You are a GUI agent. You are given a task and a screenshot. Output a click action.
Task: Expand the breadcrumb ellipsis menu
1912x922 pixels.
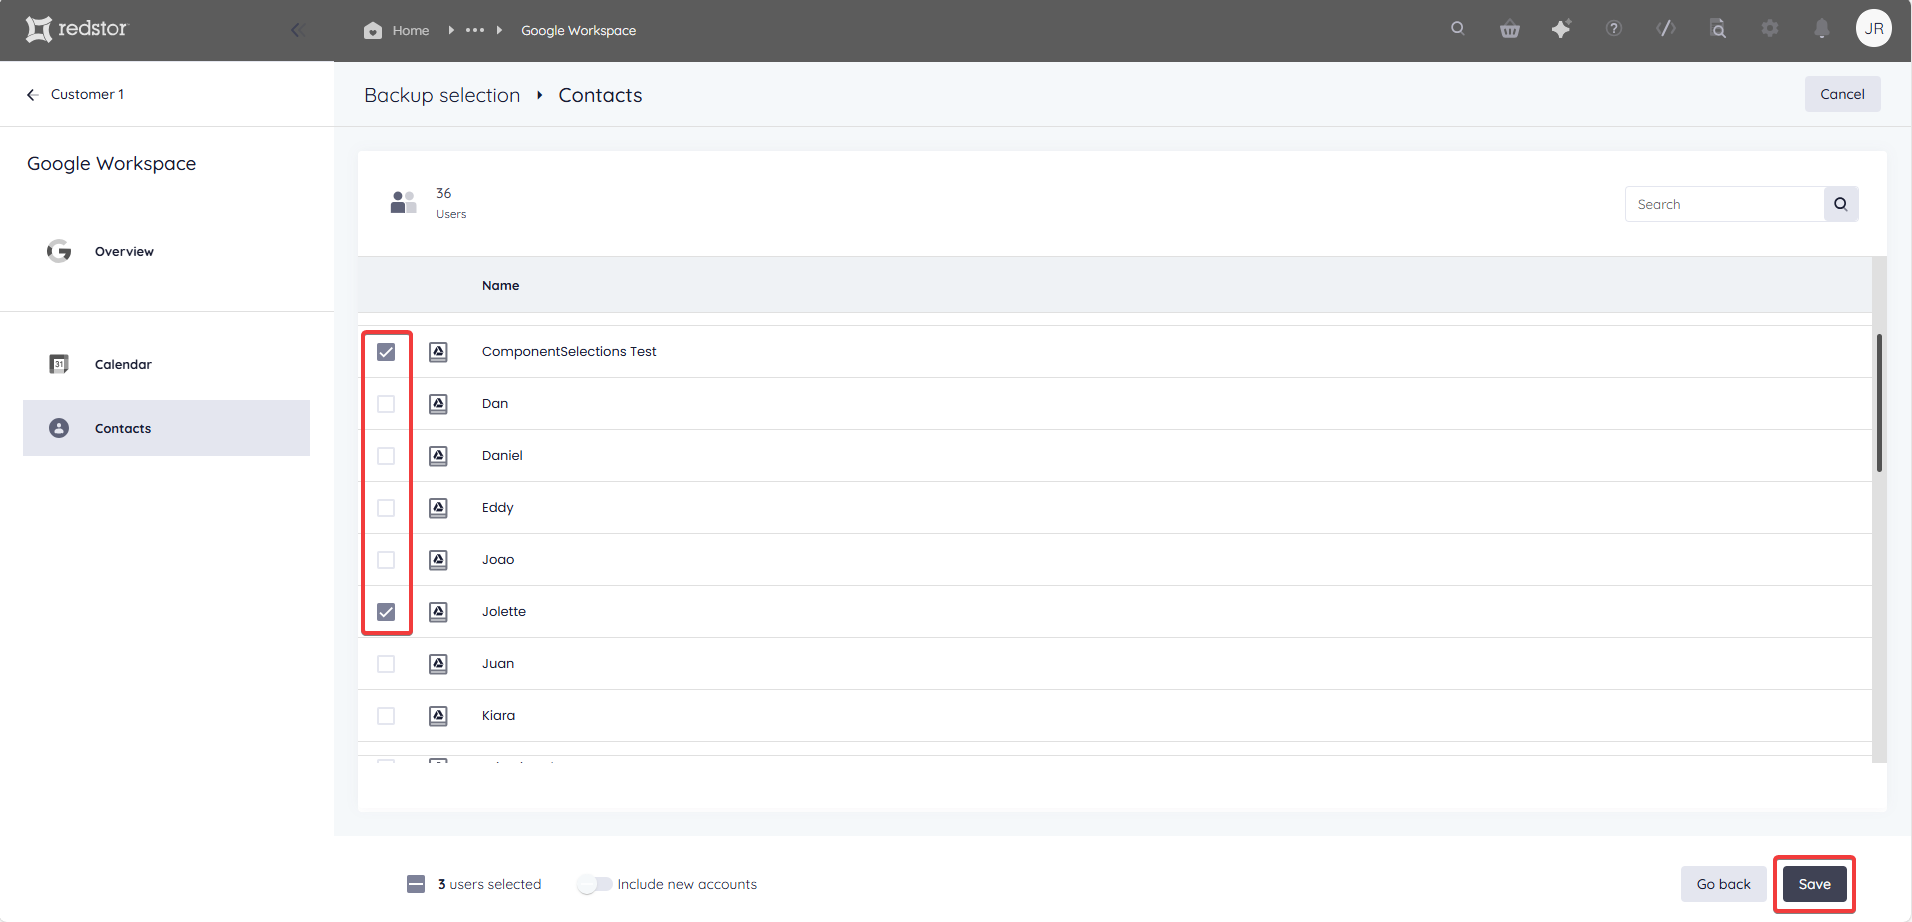point(475,30)
